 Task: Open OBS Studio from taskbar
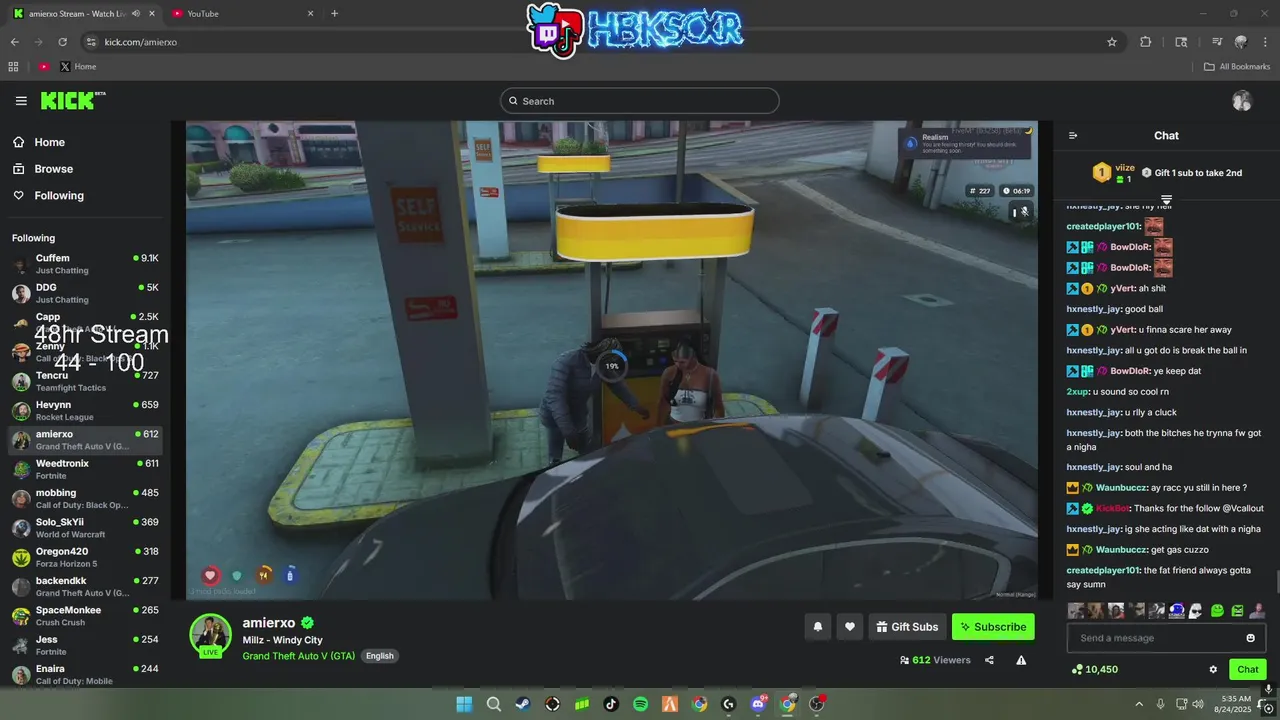click(817, 704)
